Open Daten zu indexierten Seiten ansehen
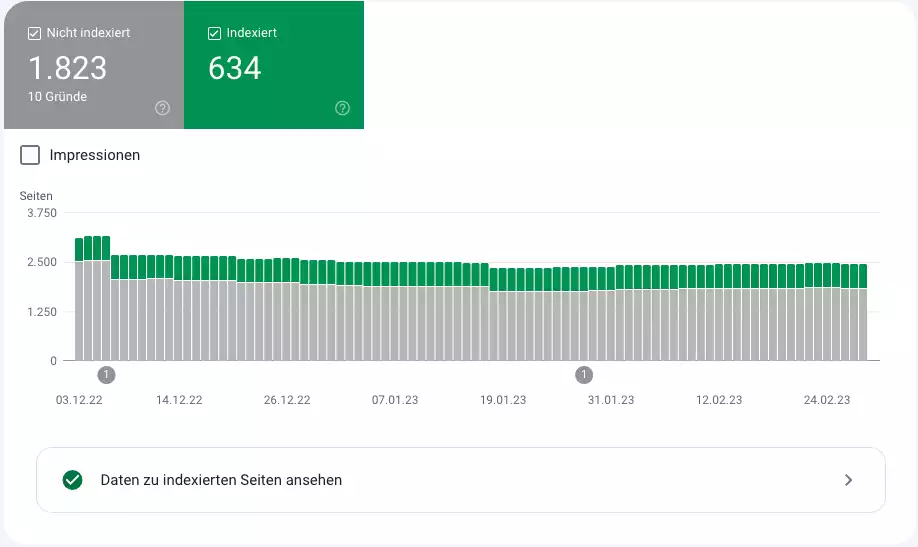Screen dimensions: 918x547 (461, 480)
